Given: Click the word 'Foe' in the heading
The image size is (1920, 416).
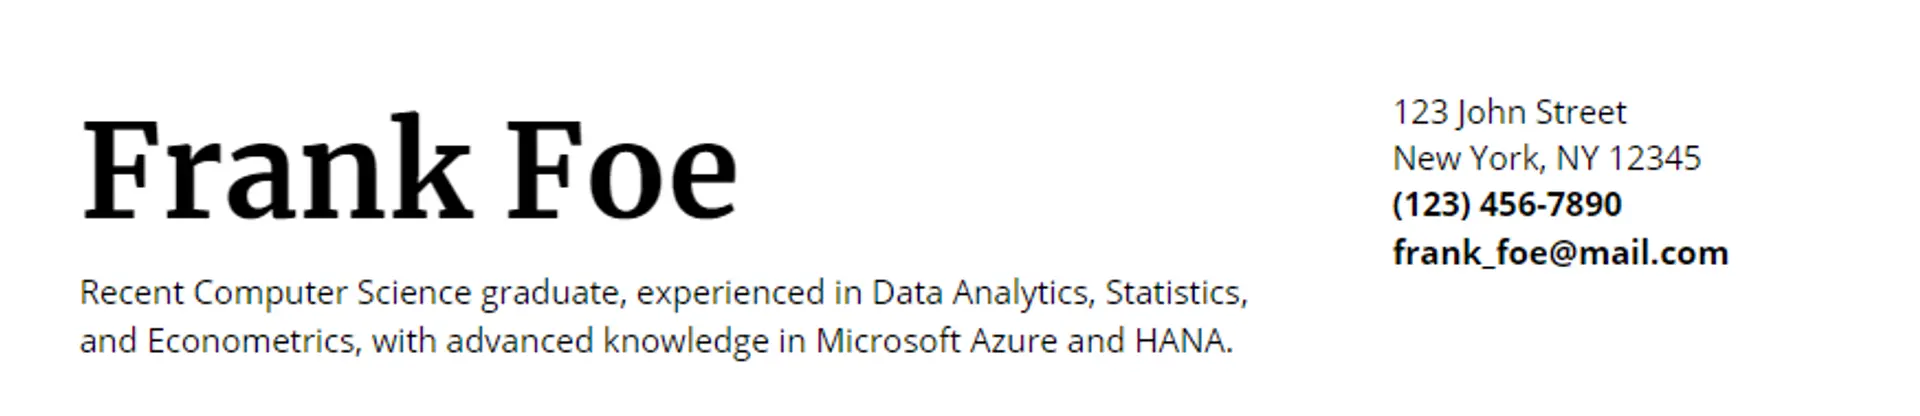Looking at the screenshot, I should pyautogui.click(x=622, y=170).
